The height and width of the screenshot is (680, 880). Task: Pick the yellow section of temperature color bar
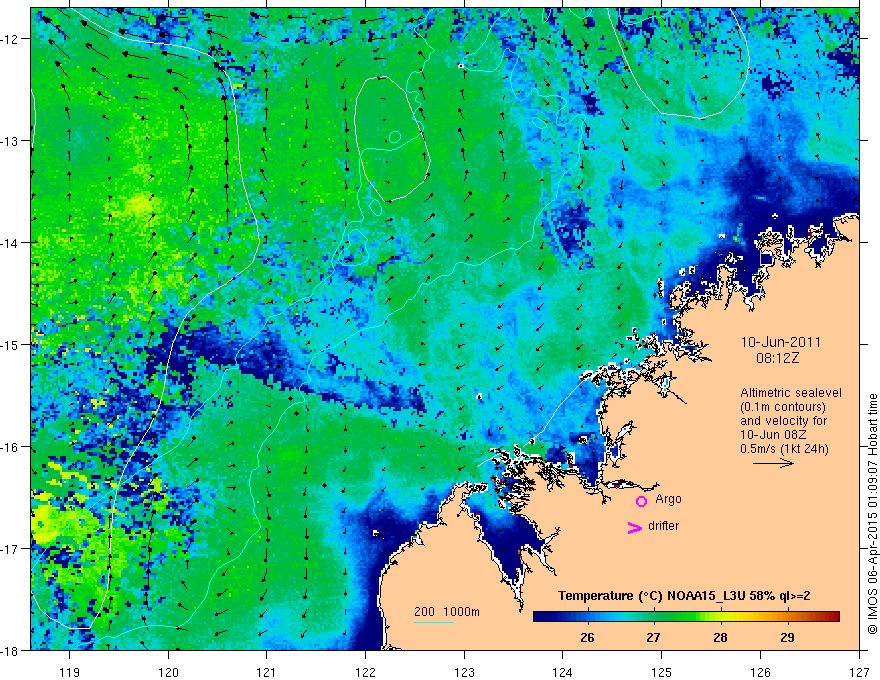click(724, 617)
